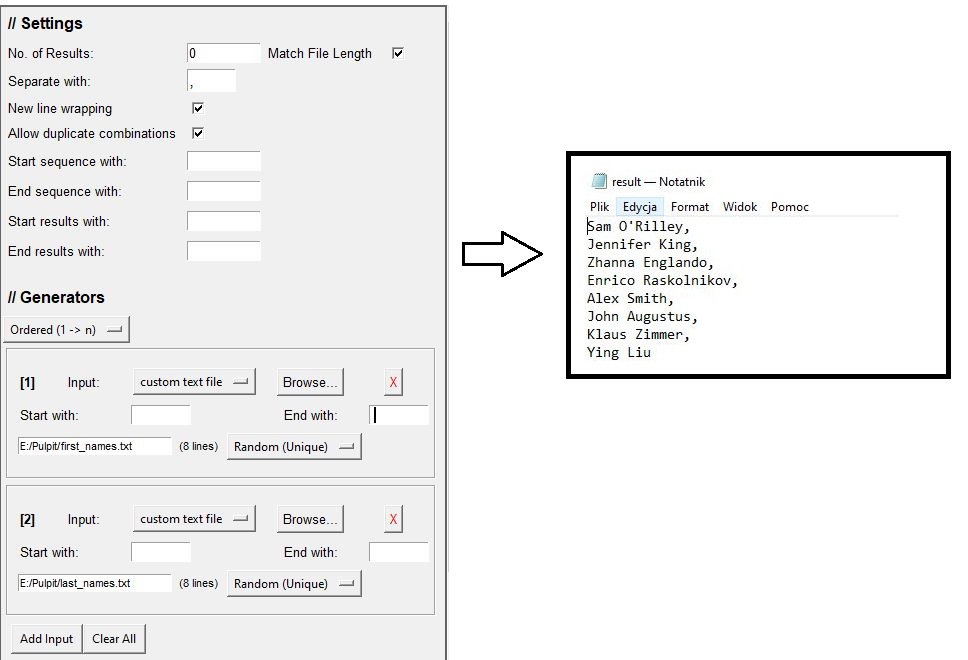Focus the Start results with field

[x=223, y=221]
